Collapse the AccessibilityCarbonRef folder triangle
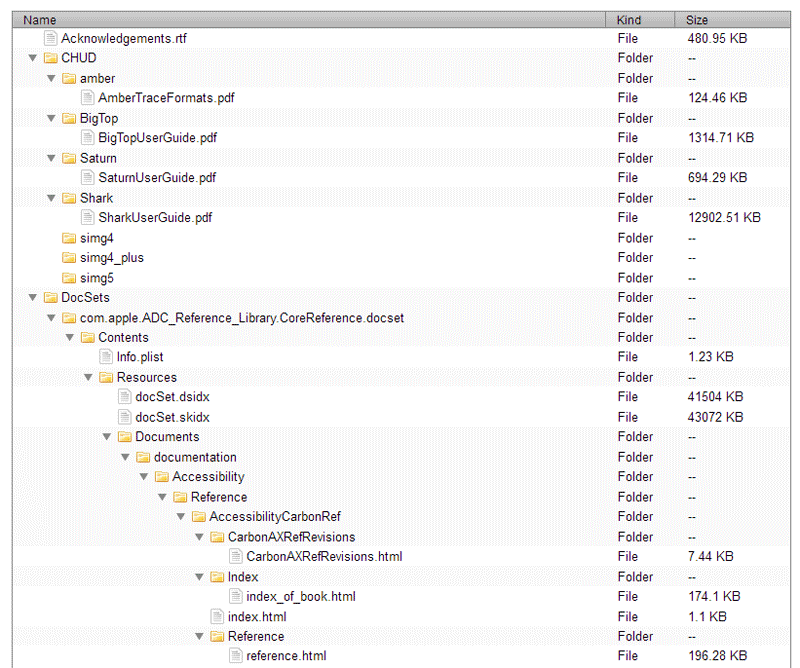 (x=181, y=517)
